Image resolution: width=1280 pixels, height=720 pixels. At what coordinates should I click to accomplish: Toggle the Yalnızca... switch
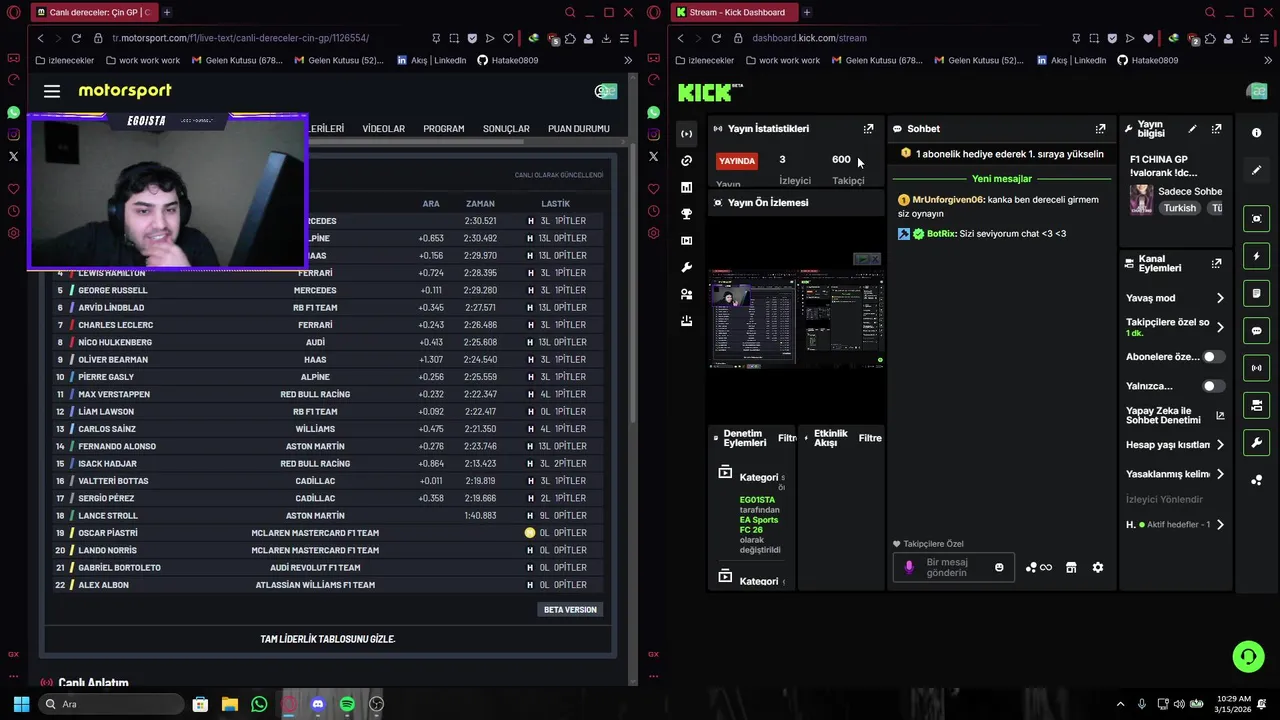pos(1213,386)
